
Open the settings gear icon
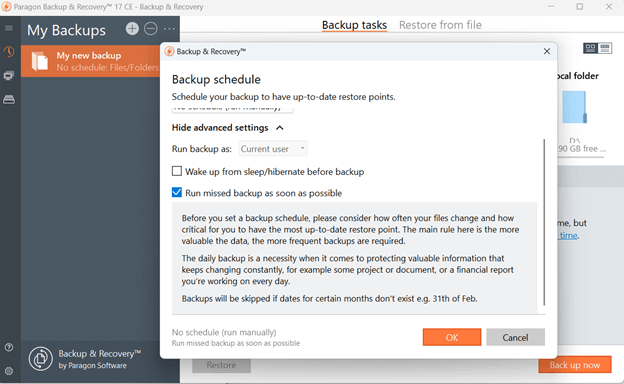coord(9,371)
